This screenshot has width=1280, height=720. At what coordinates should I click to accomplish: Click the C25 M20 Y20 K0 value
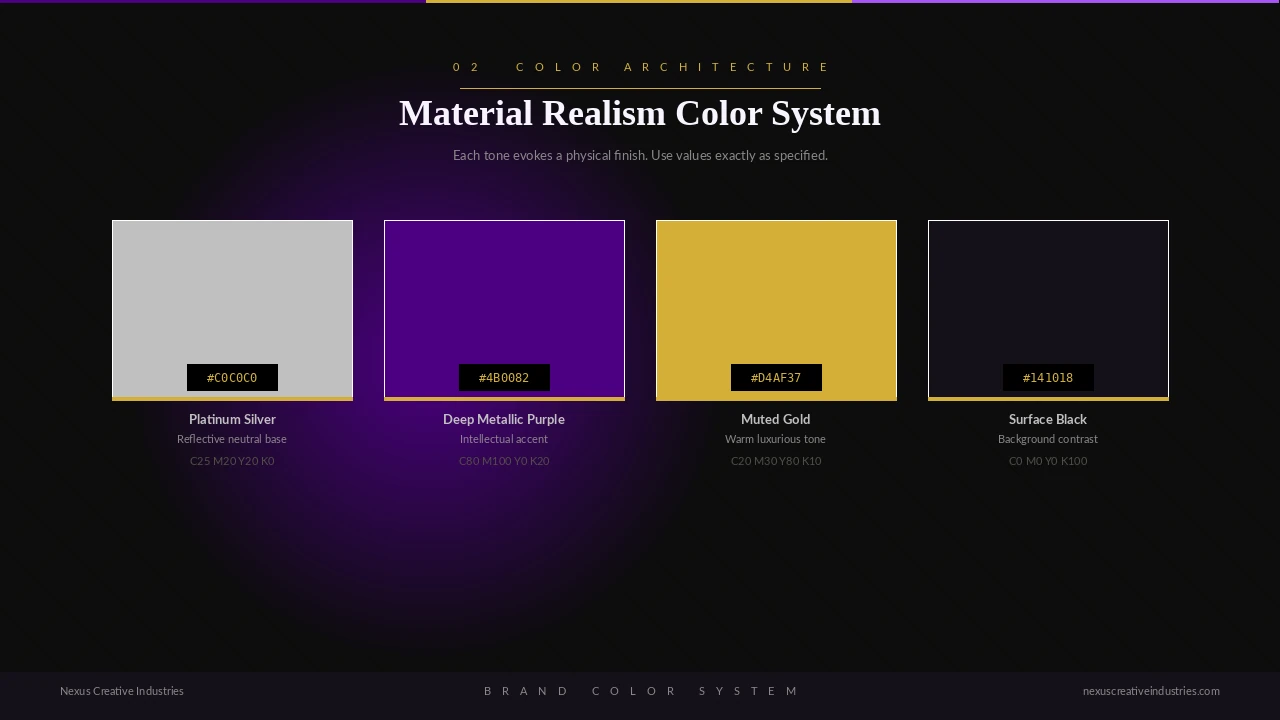232,461
